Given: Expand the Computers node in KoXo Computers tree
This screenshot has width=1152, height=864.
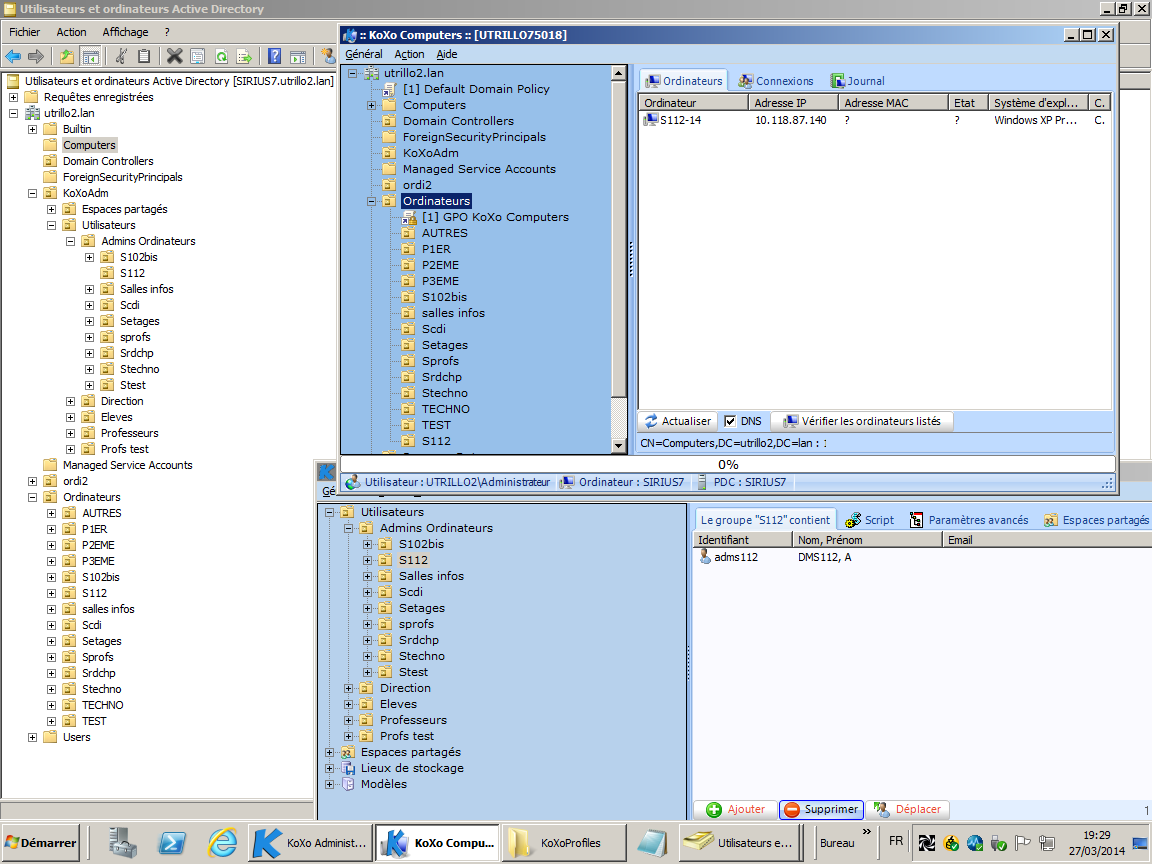Looking at the screenshot, I should tap(372, 105).
